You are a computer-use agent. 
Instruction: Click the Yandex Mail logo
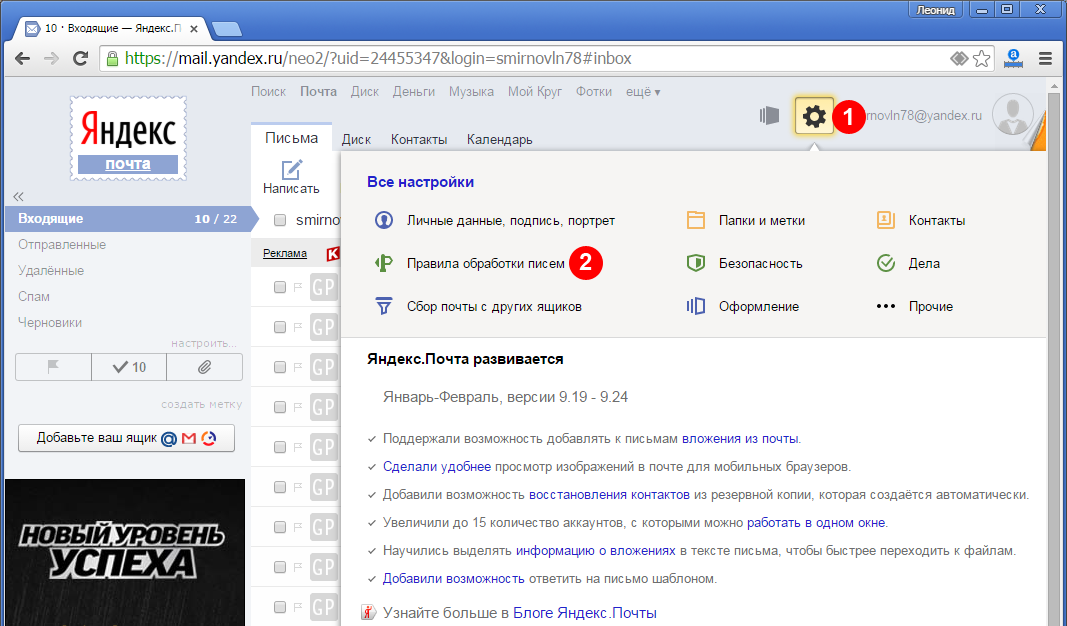(128, 138)
